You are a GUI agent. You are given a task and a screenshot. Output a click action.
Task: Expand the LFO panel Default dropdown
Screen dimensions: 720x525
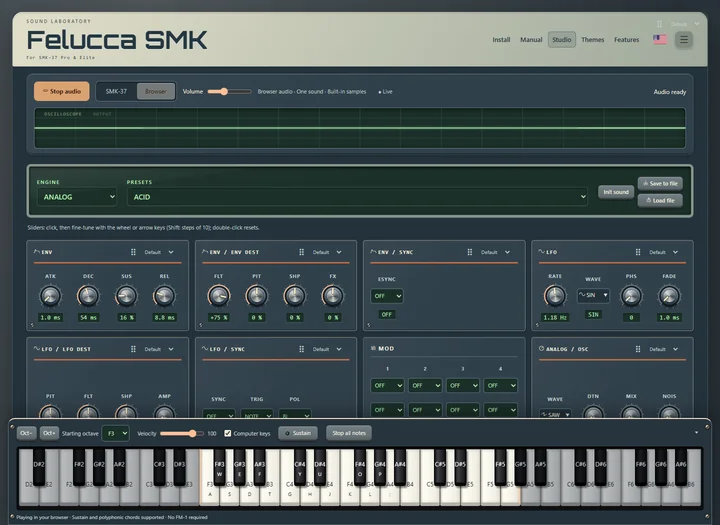click(664, 252)
